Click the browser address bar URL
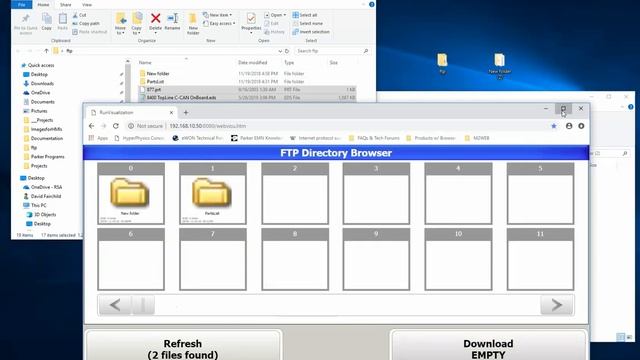Image resolution: width=640 pixels, height=360 pixels. 207,126
